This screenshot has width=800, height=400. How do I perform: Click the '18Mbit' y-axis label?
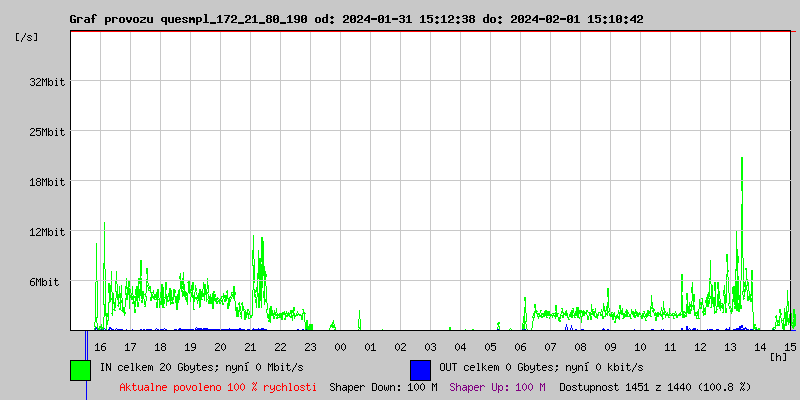(x=47, y=182)
